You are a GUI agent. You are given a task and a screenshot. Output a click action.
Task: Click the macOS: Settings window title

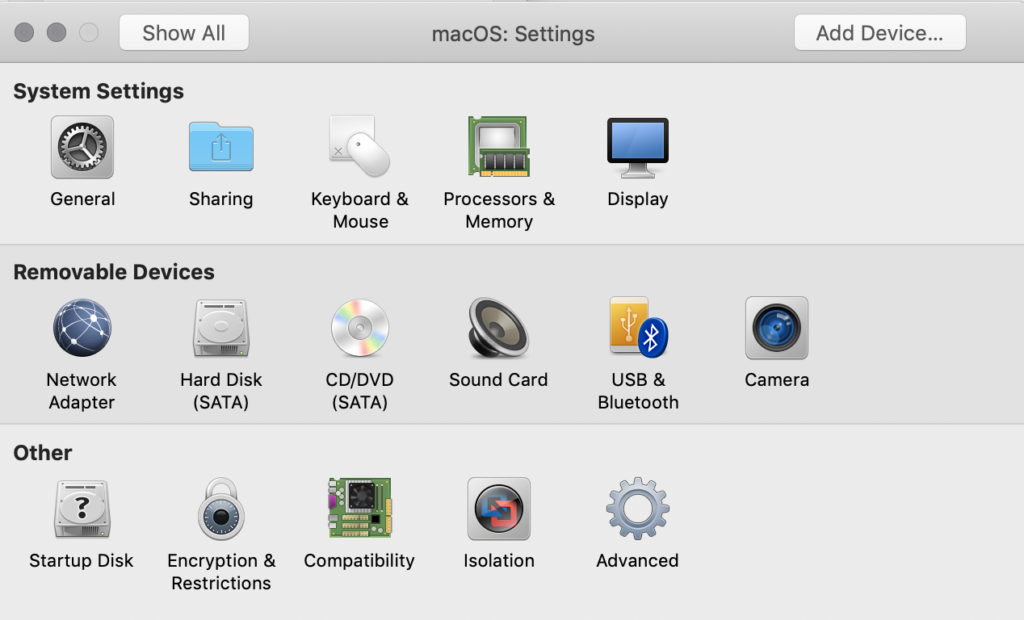point(513,34)
